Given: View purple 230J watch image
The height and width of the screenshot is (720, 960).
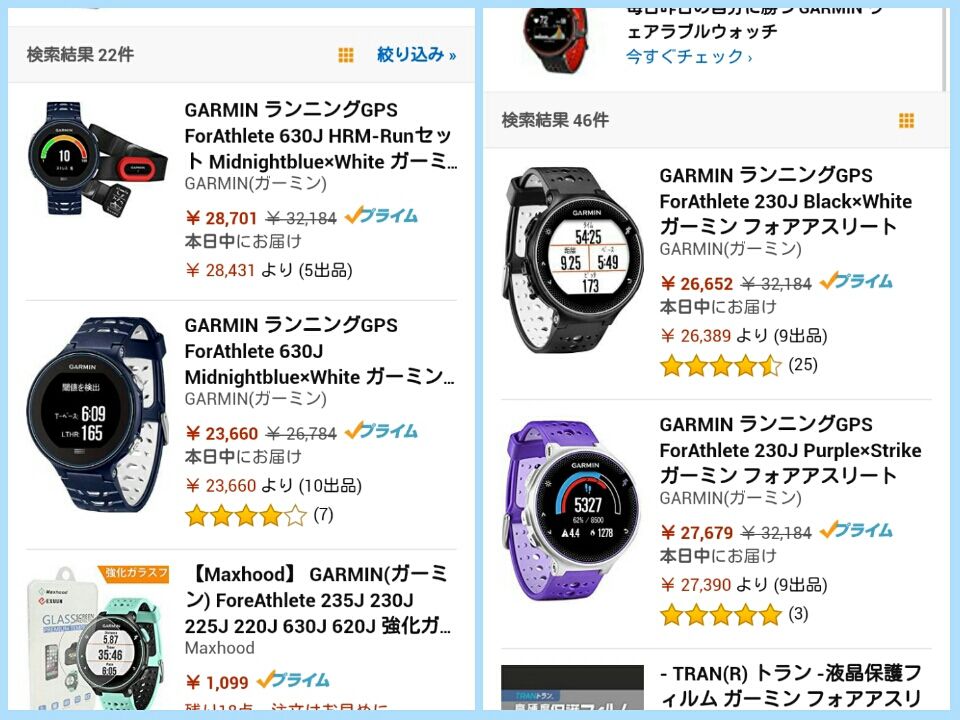Looking at the screenshot, I should 573,510.
